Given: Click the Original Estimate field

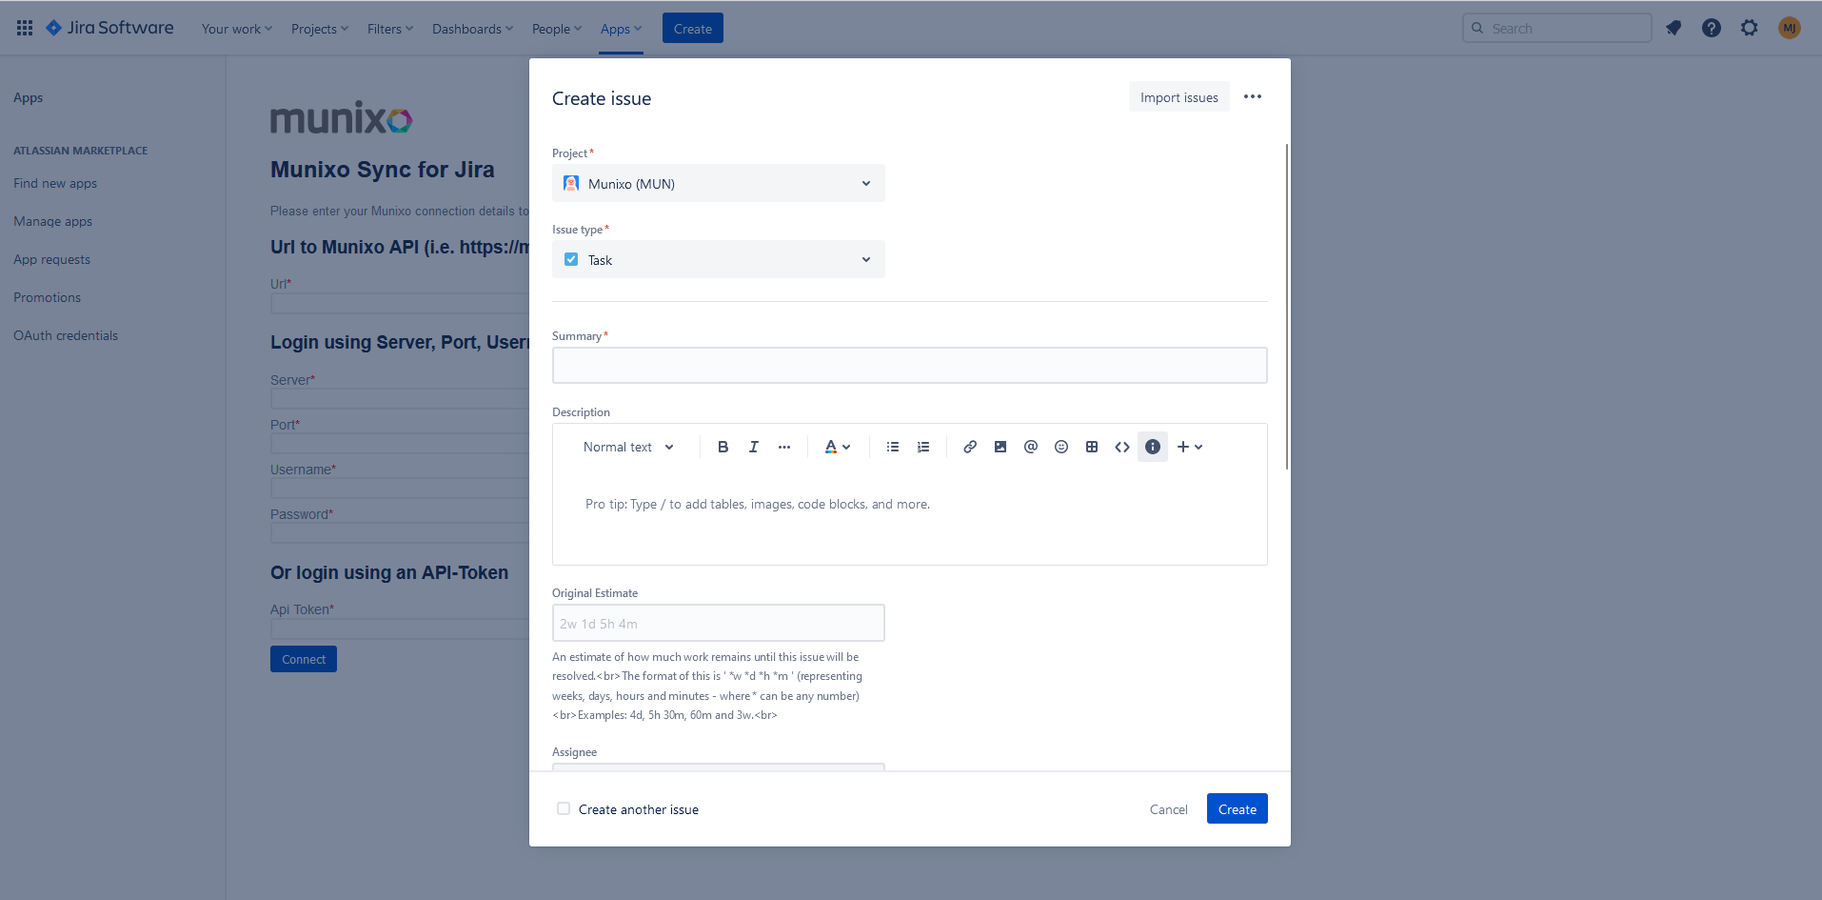Looking at the screenshot, I should [x=718, y=623].
